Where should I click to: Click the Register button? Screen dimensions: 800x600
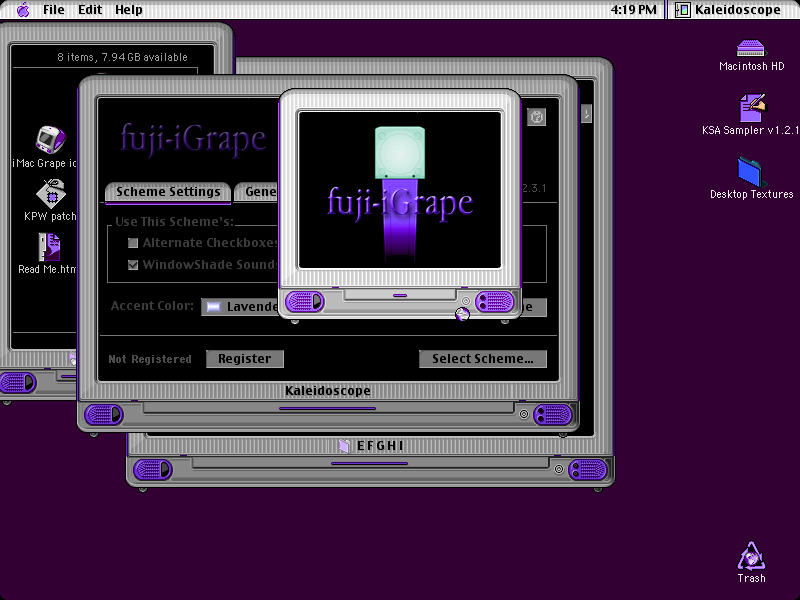[x=245, y=359]
